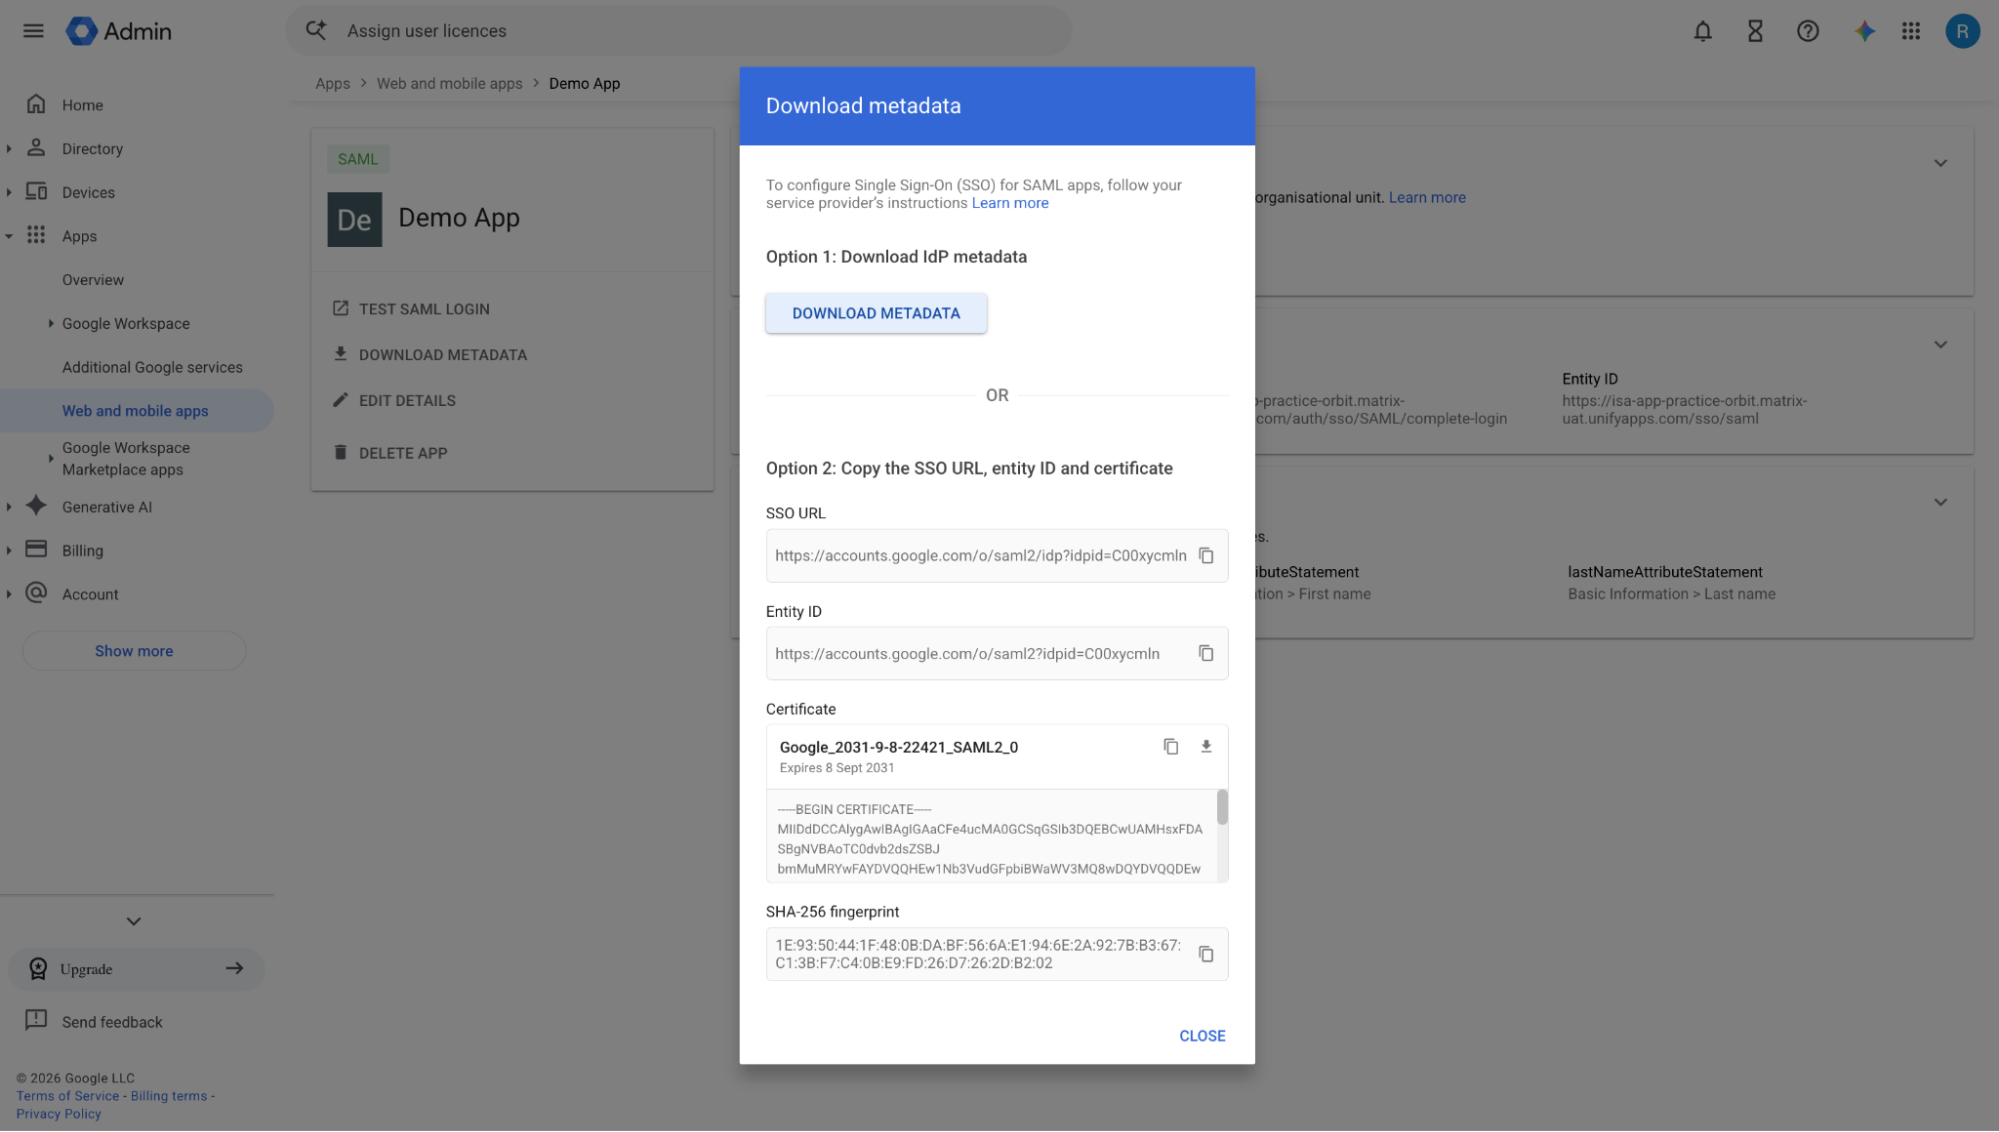Expand the Account section
This screenshot has height=1132, width=1999.
coord(9,595)
